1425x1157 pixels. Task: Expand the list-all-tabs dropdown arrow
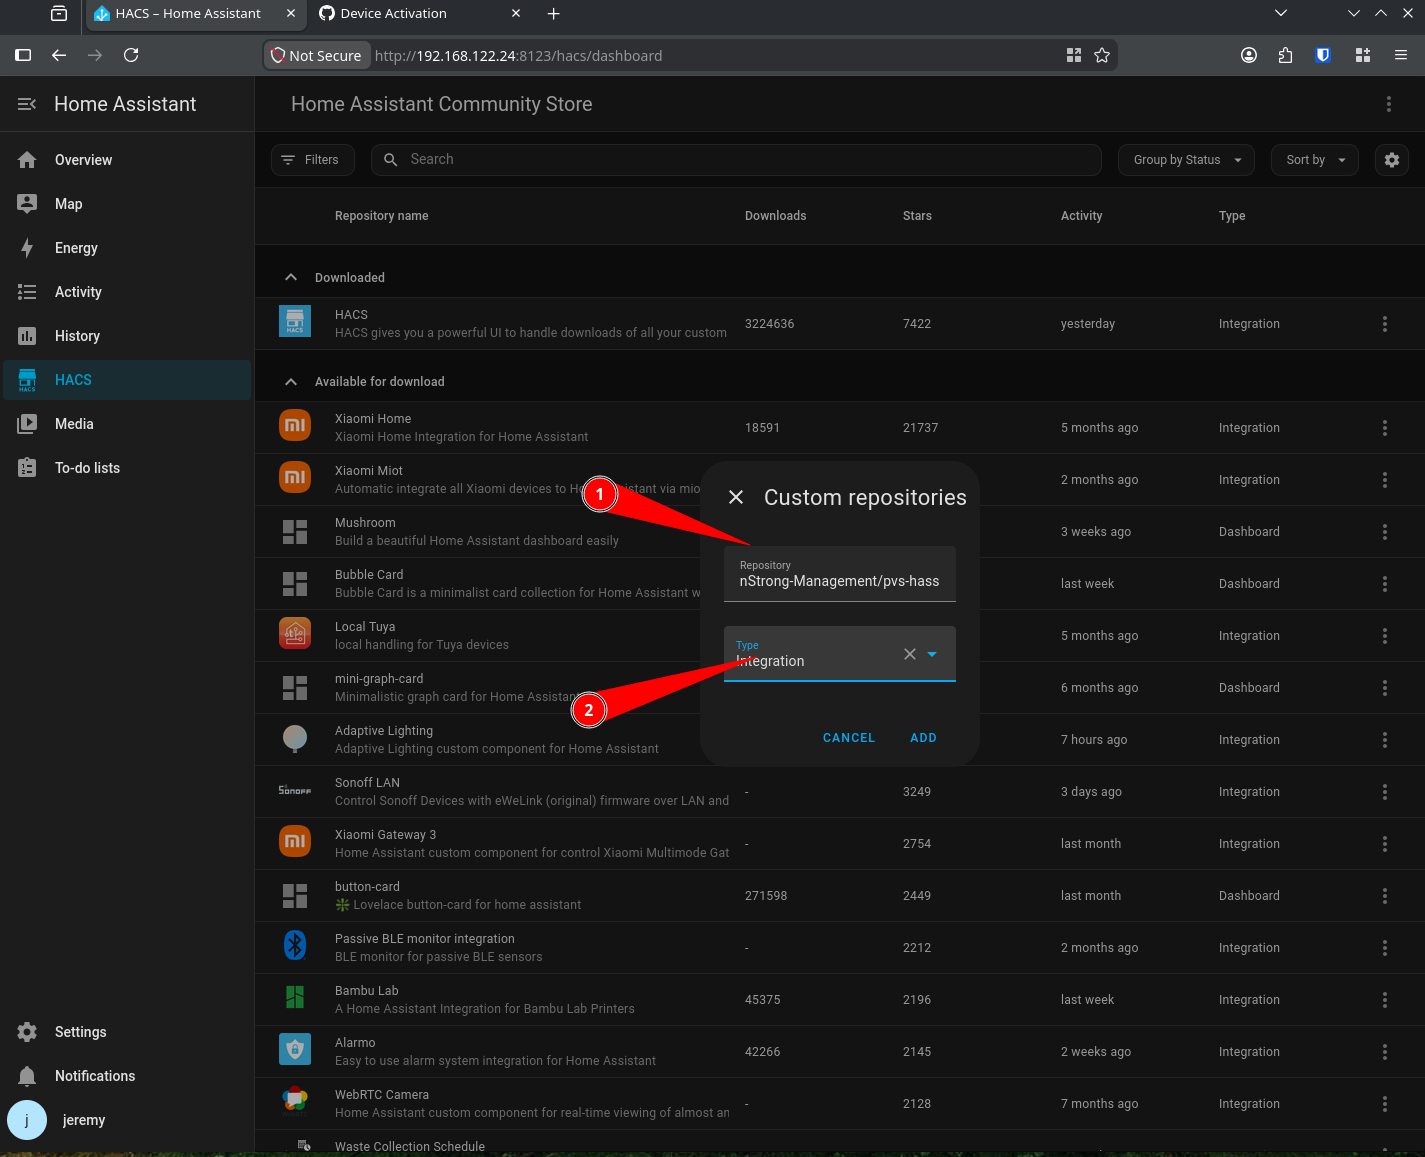pyautogui.click(x=1281, y=13)
